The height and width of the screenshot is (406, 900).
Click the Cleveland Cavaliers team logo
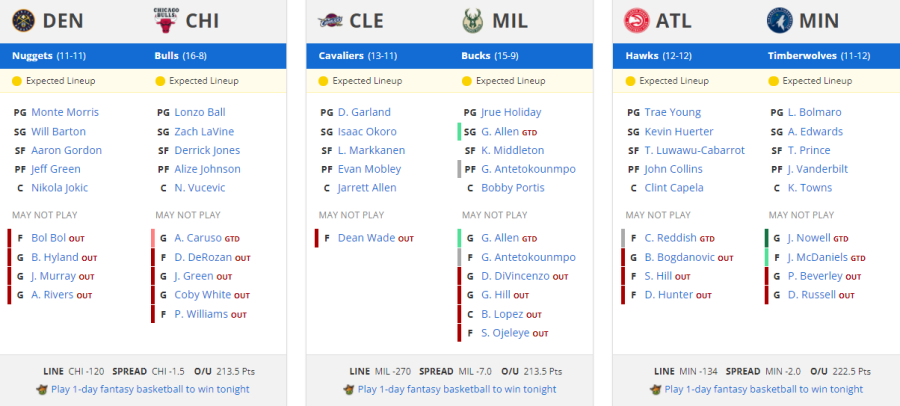[331, 21]
